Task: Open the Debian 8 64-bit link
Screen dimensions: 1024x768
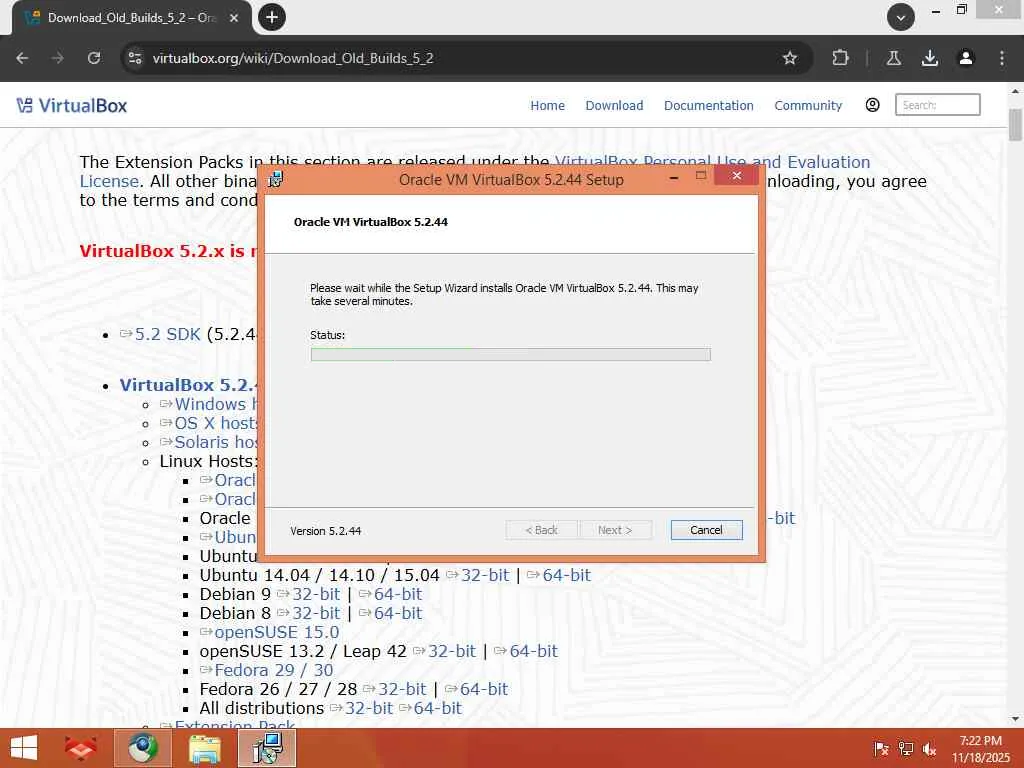Action: [x=397, y=613]
